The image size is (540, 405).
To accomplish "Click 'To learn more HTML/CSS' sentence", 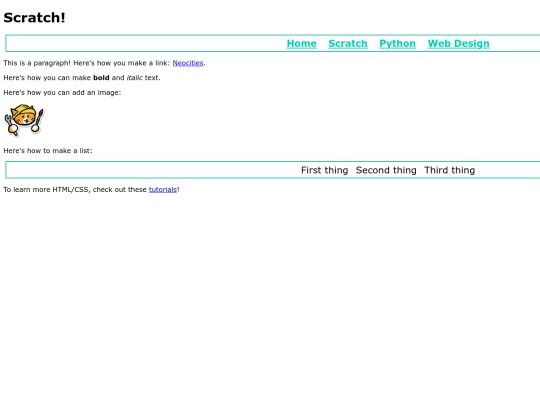I will pyautogui.click(x=91, y=189).
